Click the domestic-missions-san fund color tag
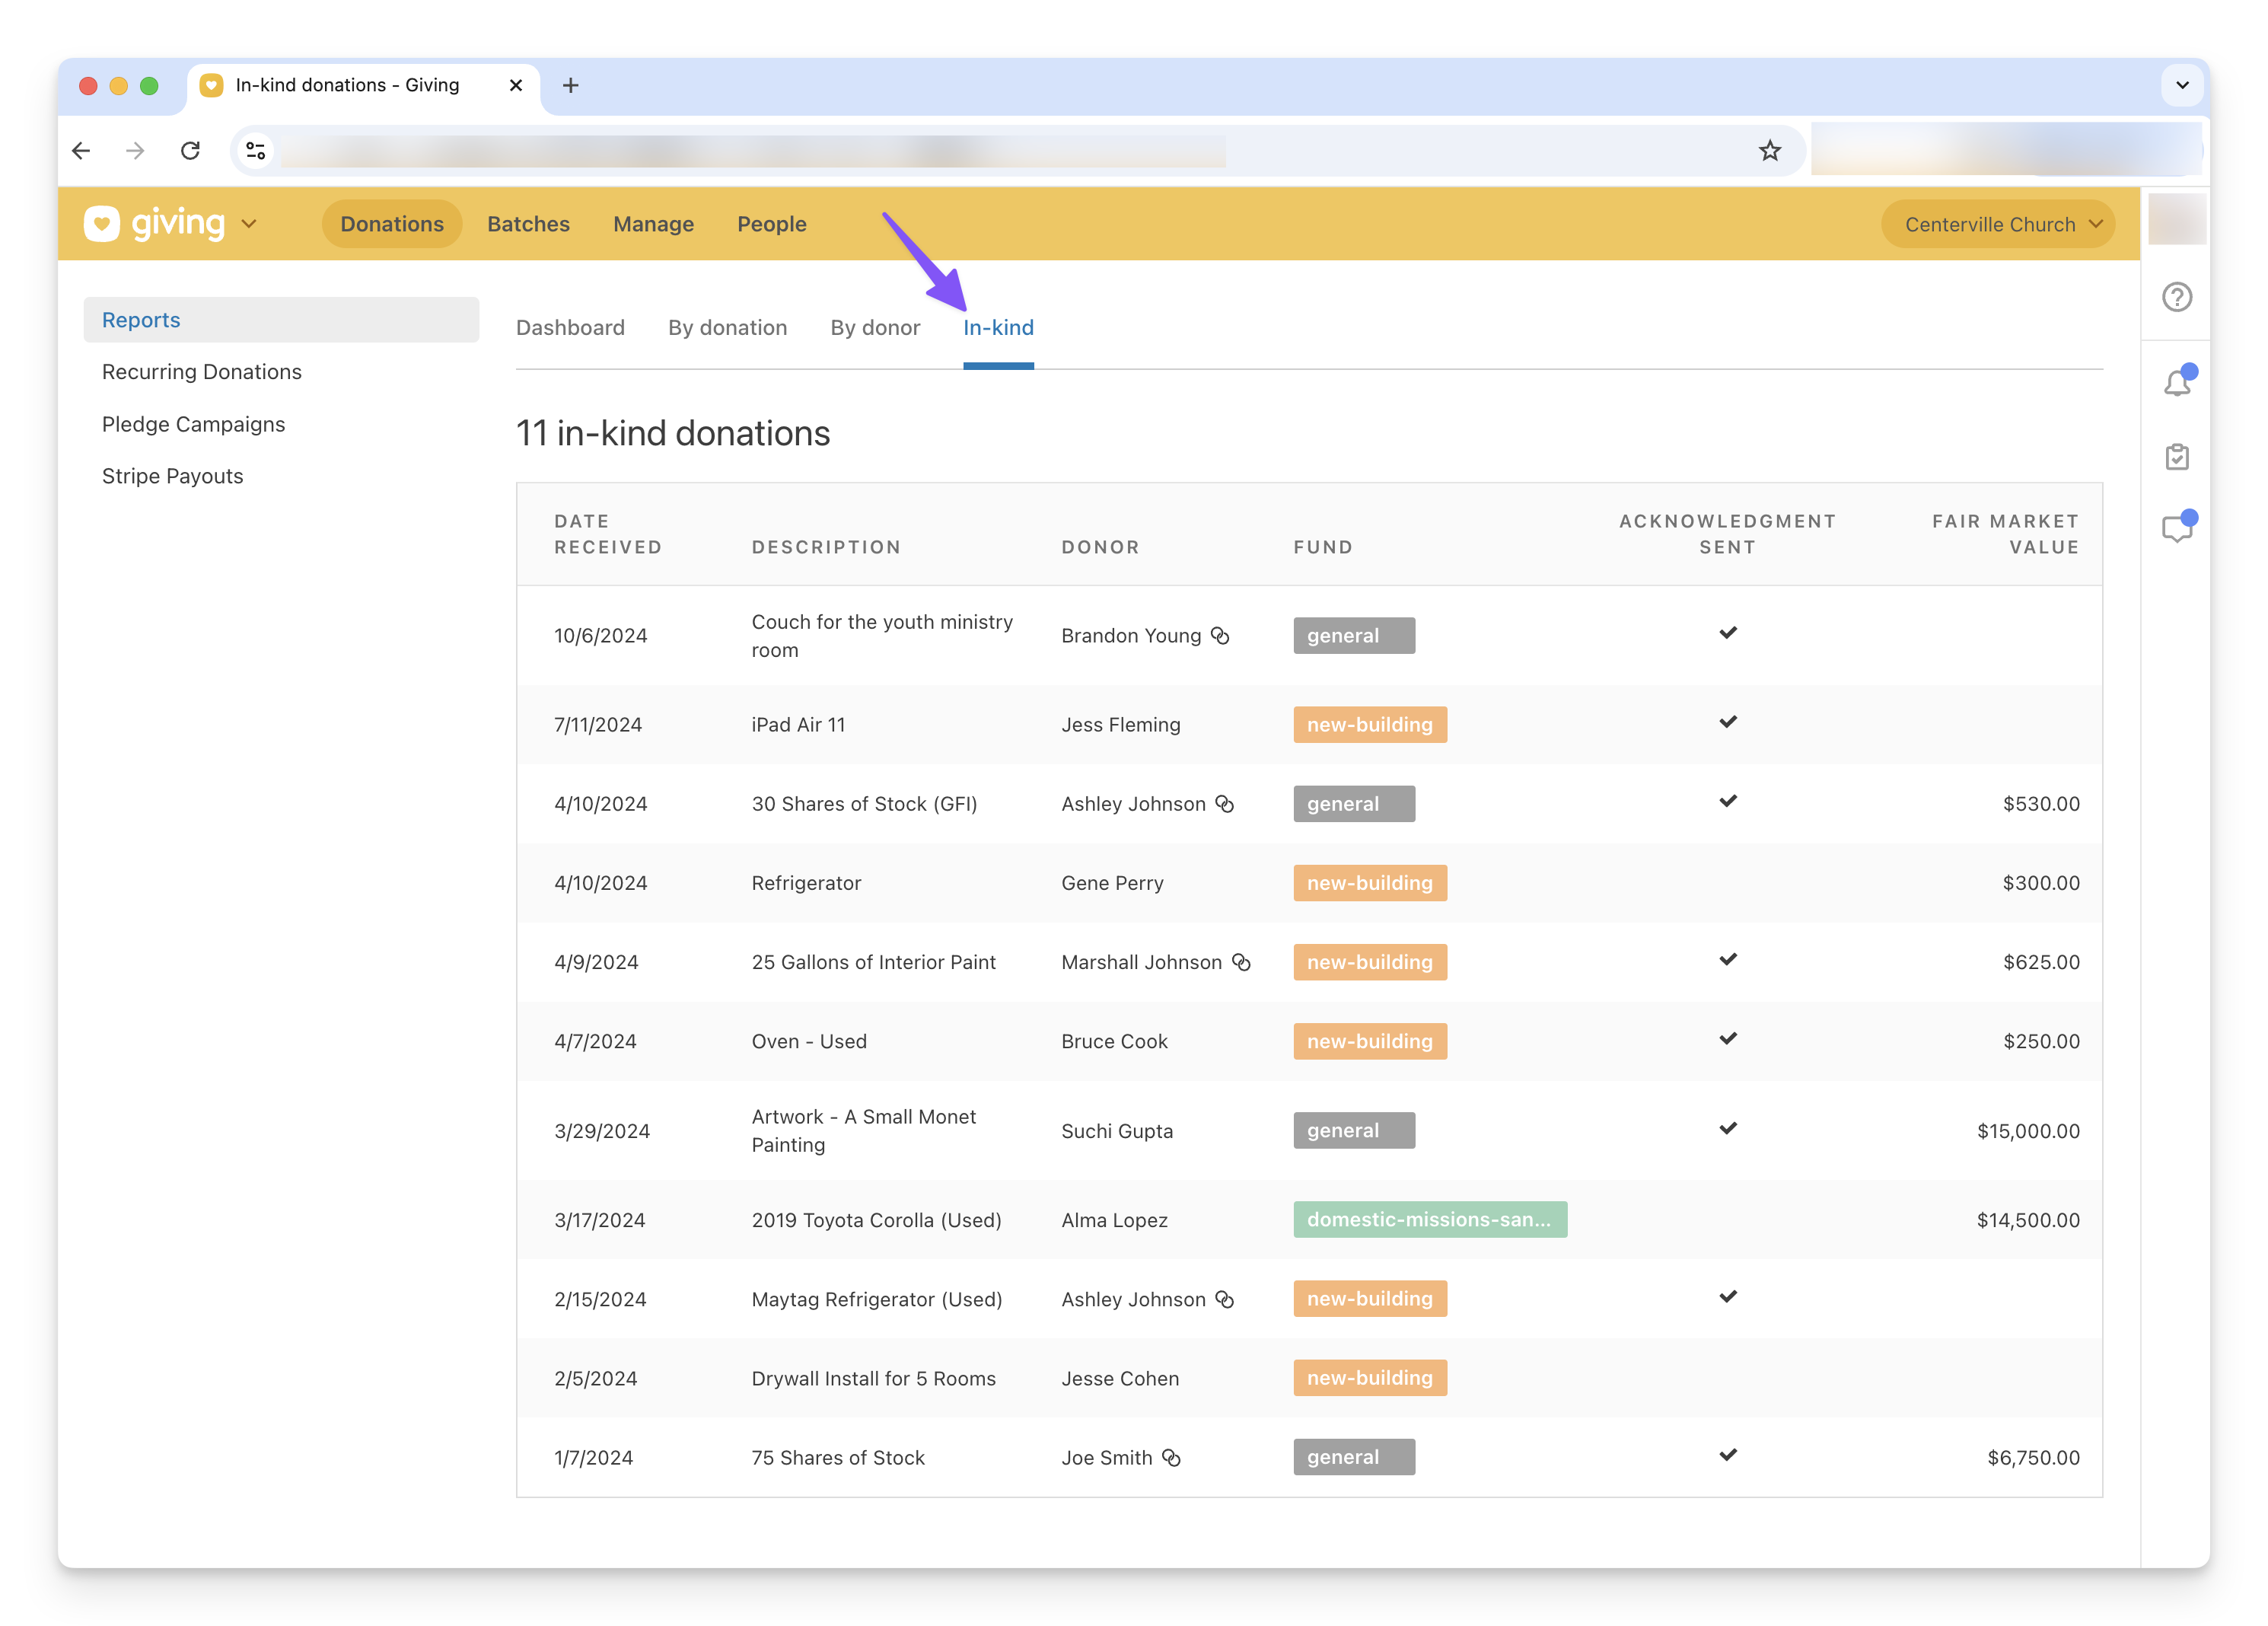 pyautogui.click(x=1429, y=1220)
